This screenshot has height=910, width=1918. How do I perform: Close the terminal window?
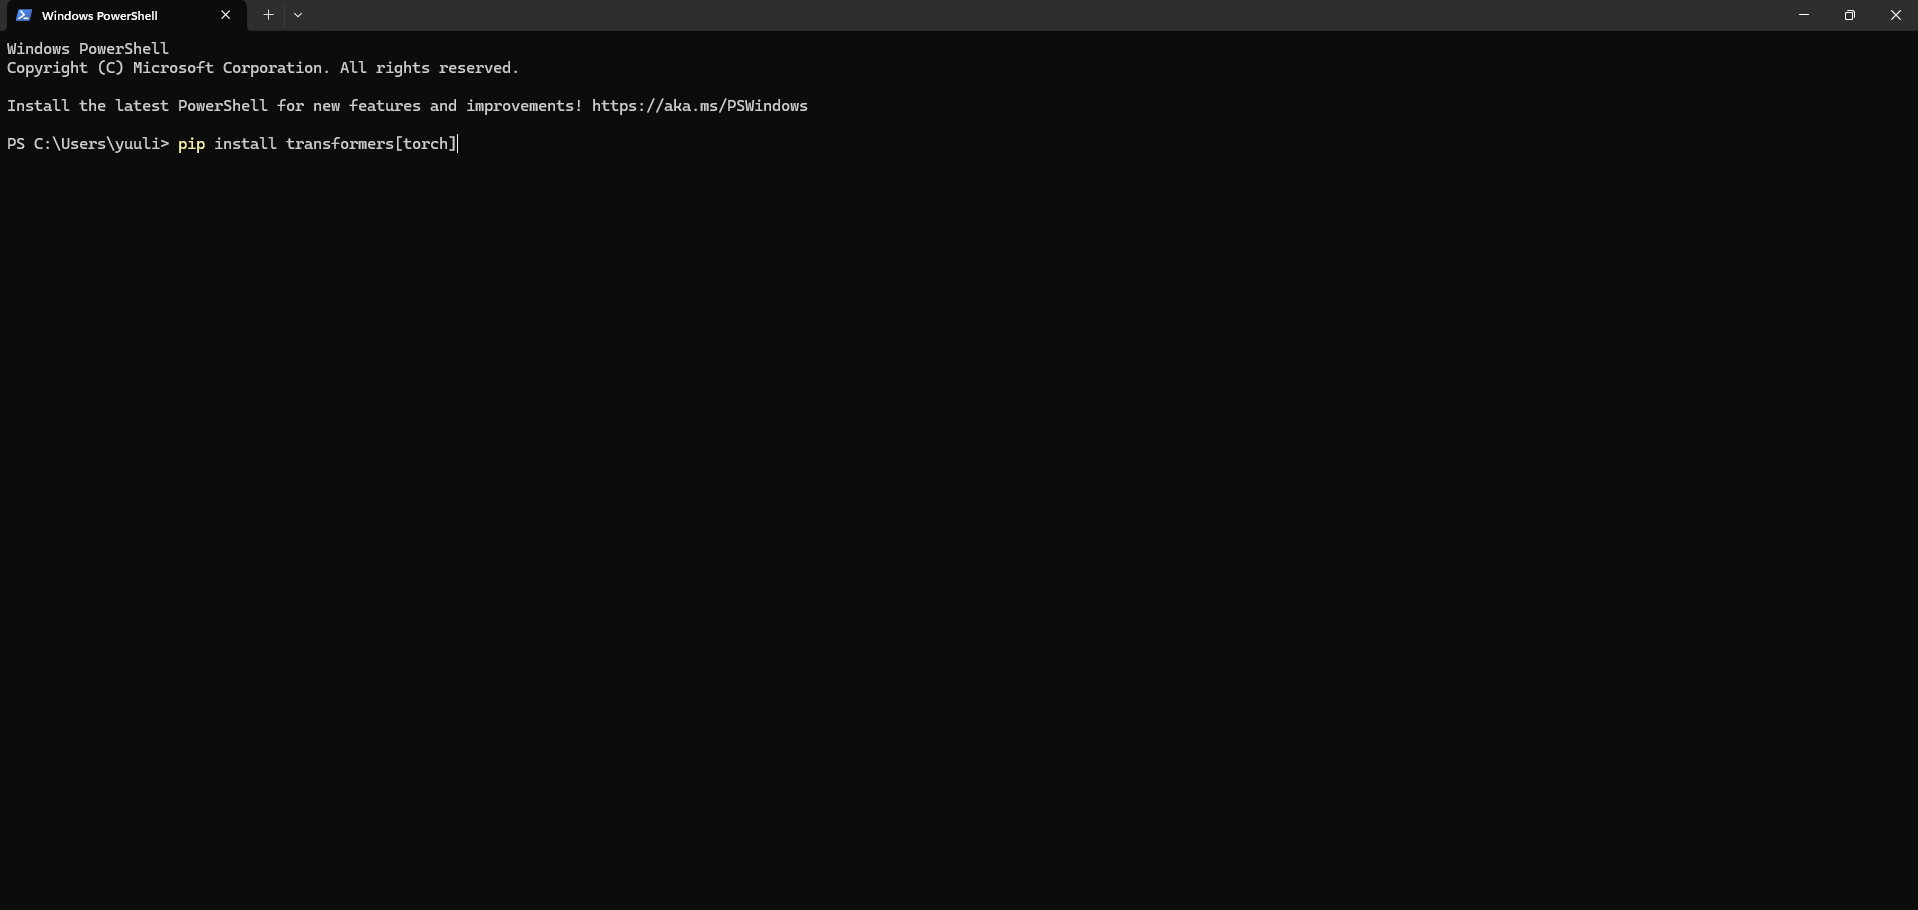pos(1895,15)
